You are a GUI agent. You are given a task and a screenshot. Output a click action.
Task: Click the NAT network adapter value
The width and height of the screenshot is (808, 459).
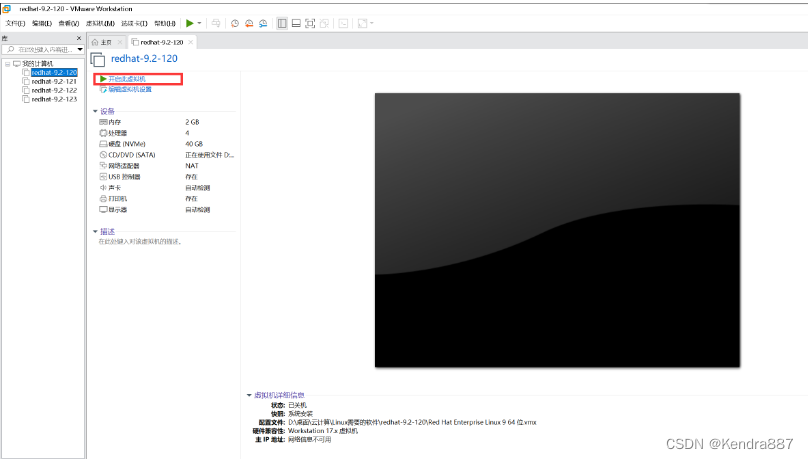pyautogui.click(x=192, y=166)
